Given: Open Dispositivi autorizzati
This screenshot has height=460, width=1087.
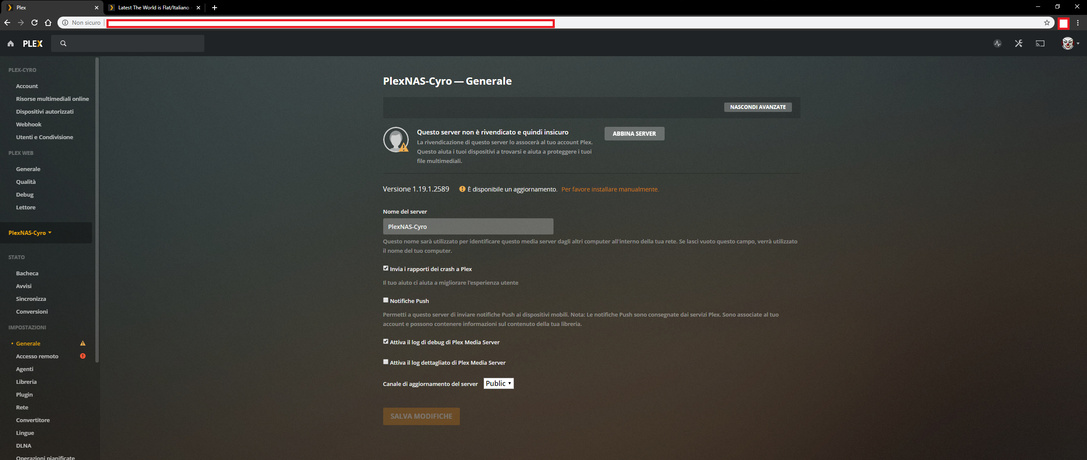Looking at the screenshot, I should (45, 112).
